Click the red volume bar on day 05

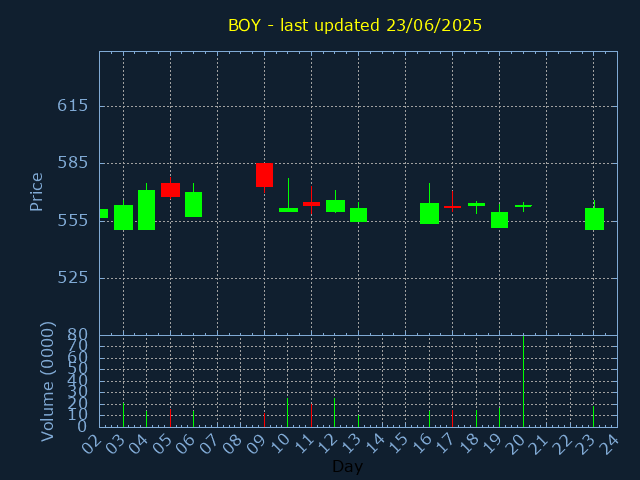(170, 418)
